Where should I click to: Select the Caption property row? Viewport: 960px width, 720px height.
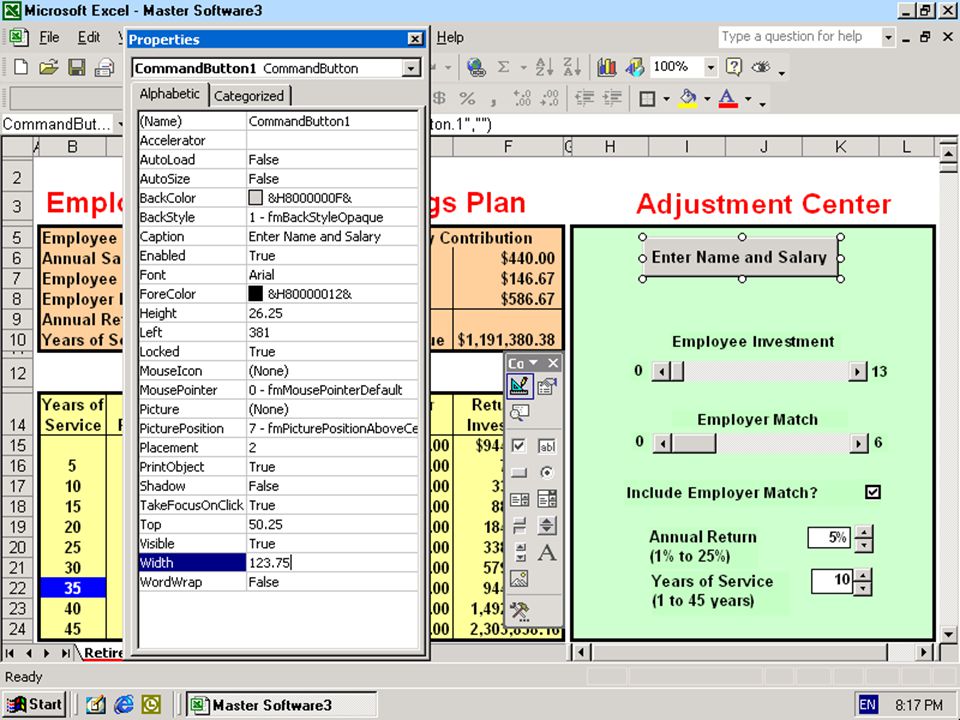tap(279, 236)
